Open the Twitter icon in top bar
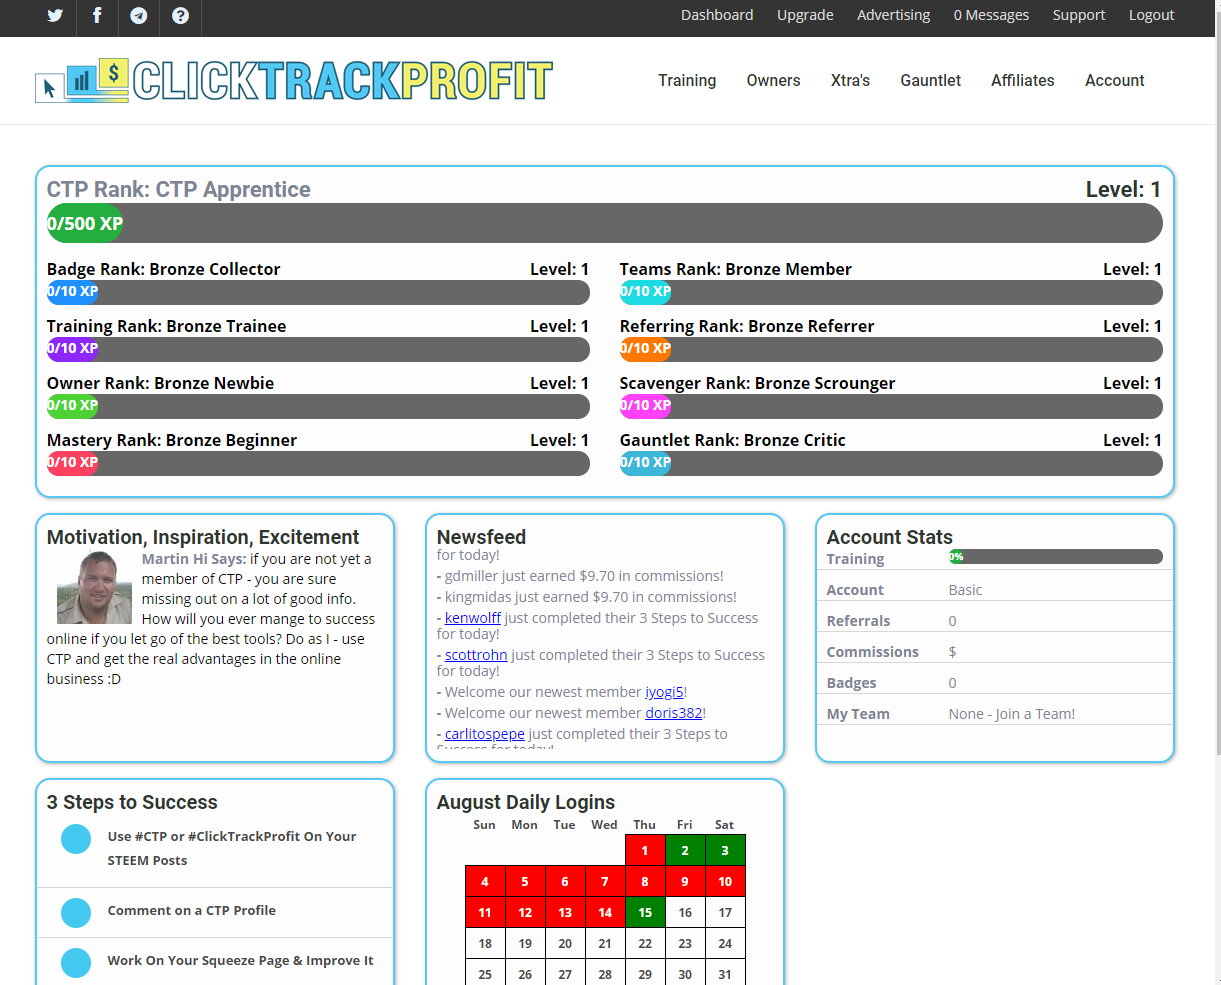The height and width of the screenshot is (985, 1221). coord(55,15)
